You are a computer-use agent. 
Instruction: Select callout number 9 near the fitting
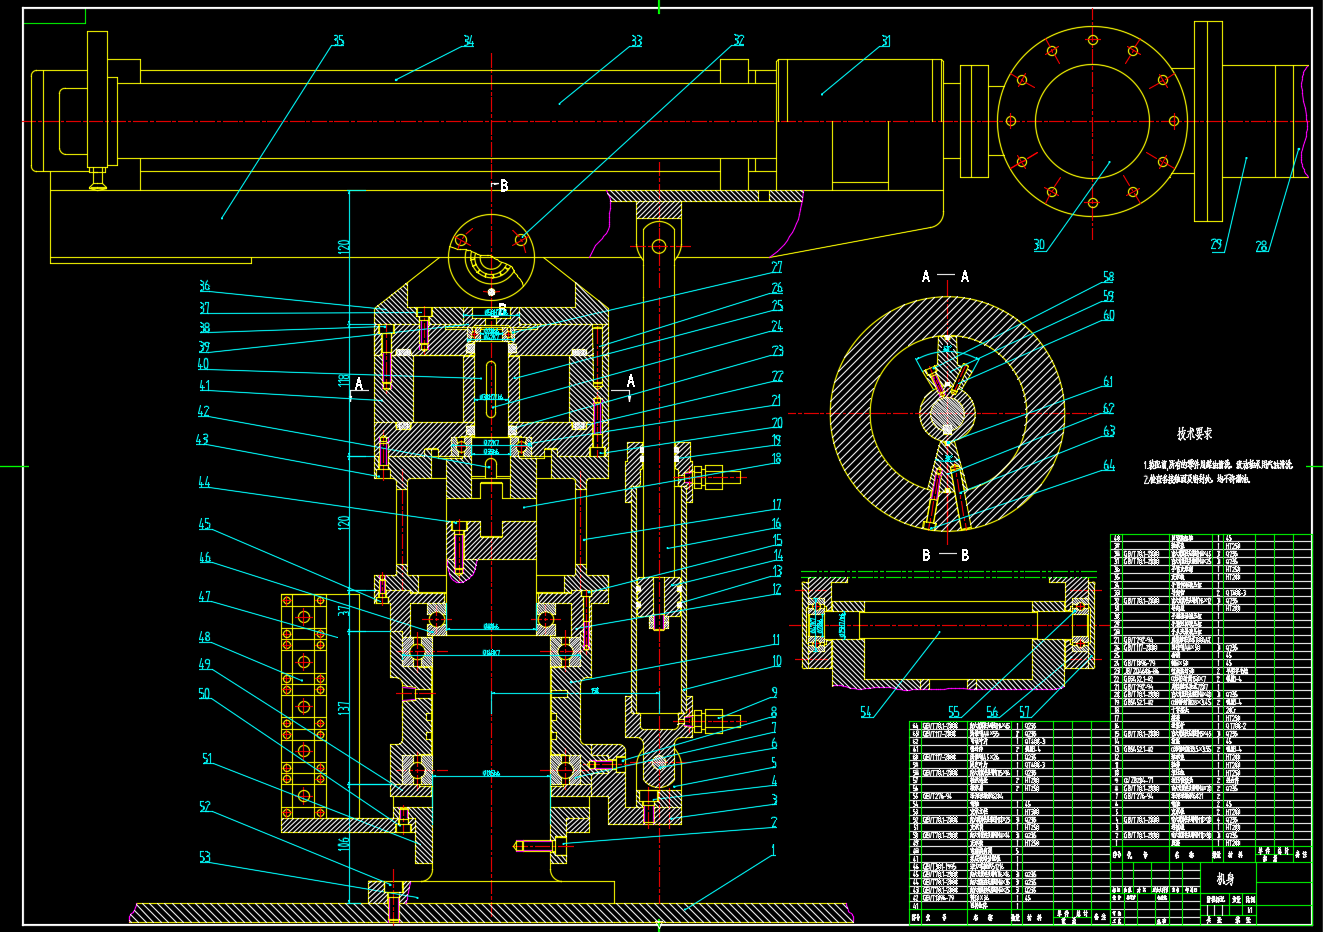[773, 693]
